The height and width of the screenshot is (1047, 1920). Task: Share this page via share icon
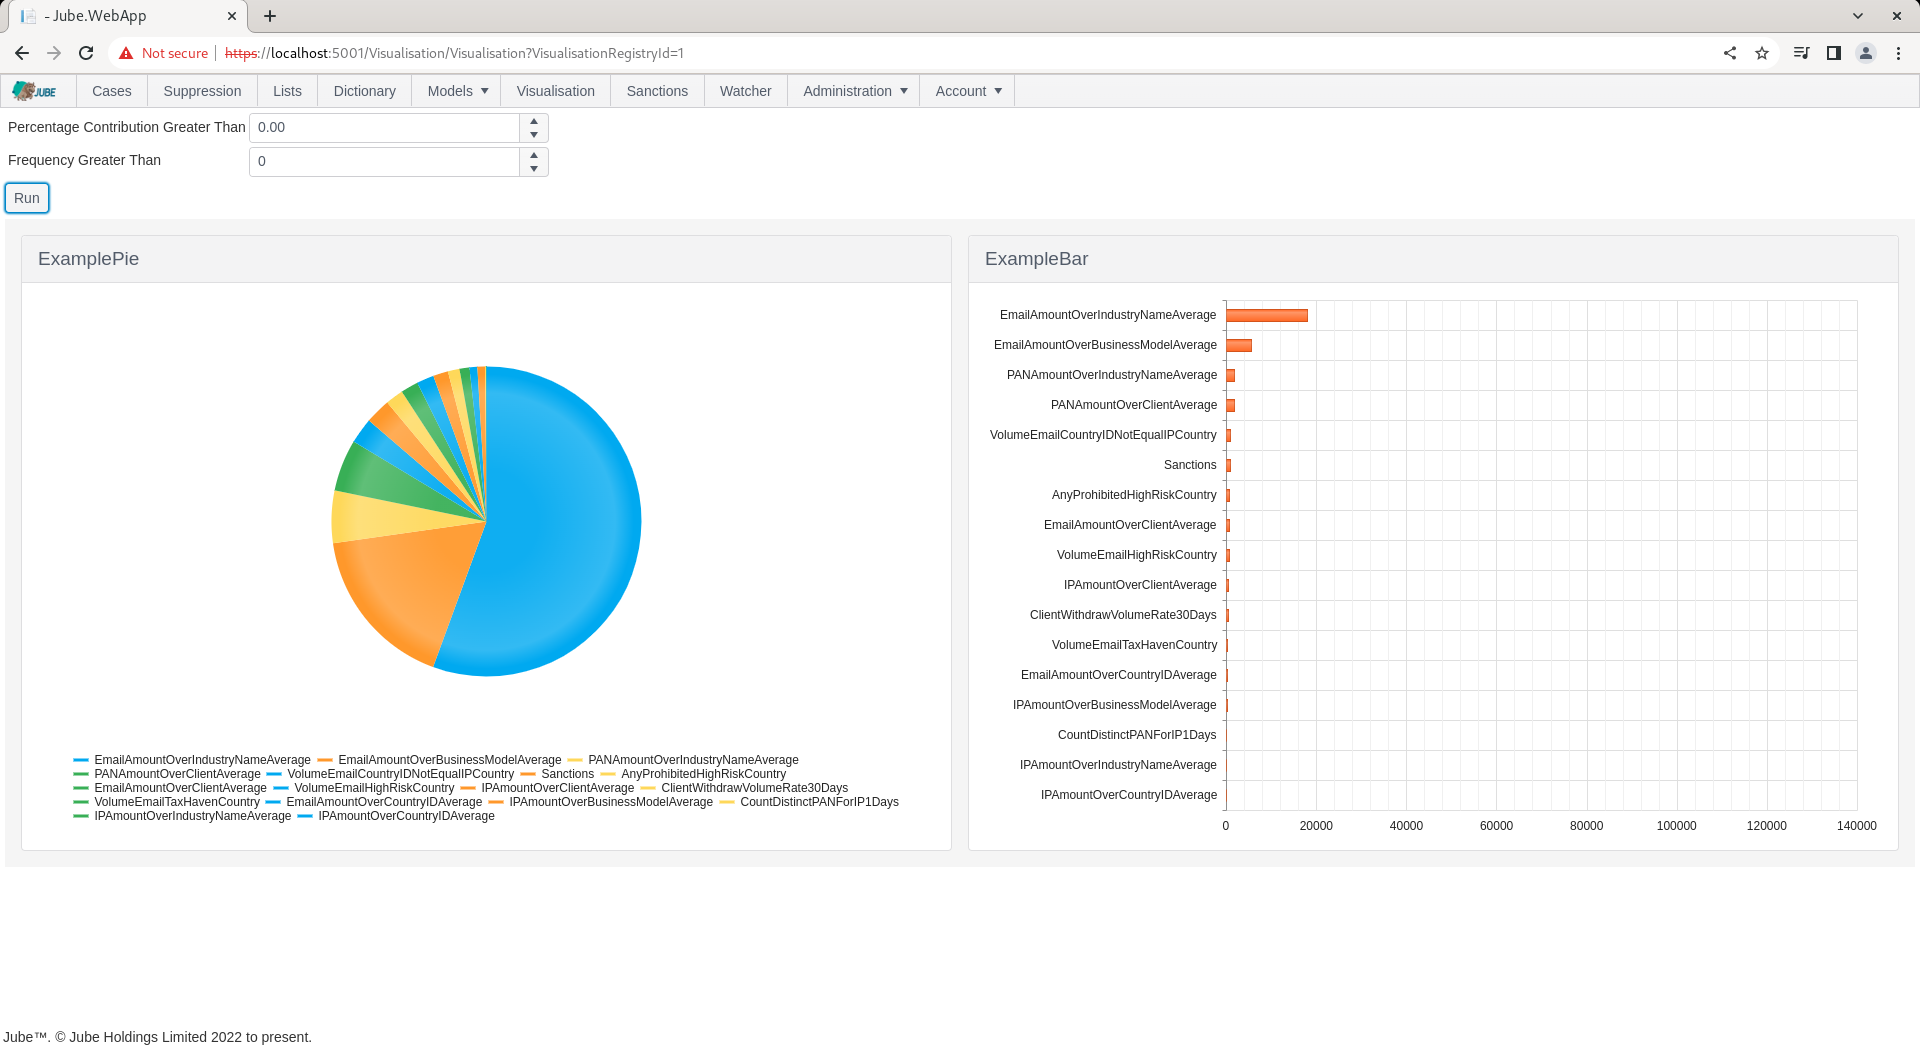1730,53
